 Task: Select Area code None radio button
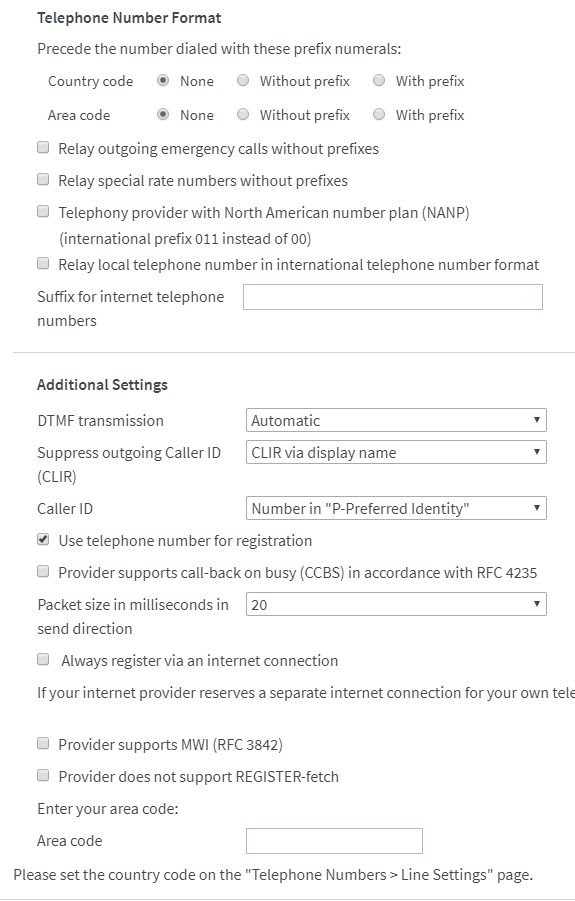163,114
